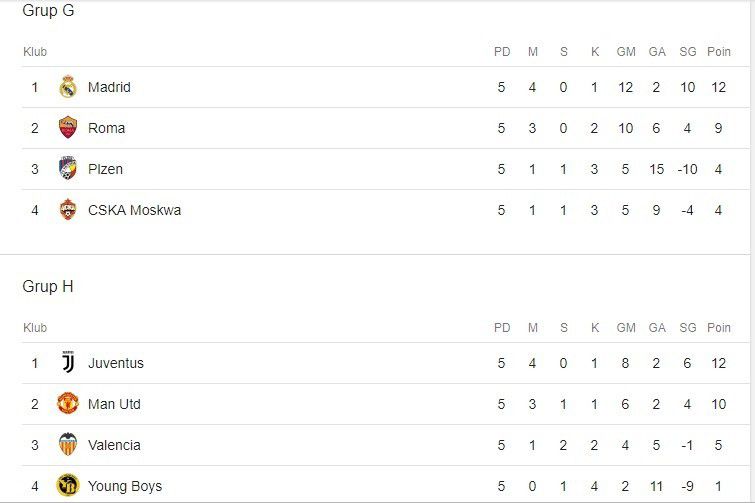Select the Man Utd team name
This screenshot has width=755, height=503.
tap(114, 404)
